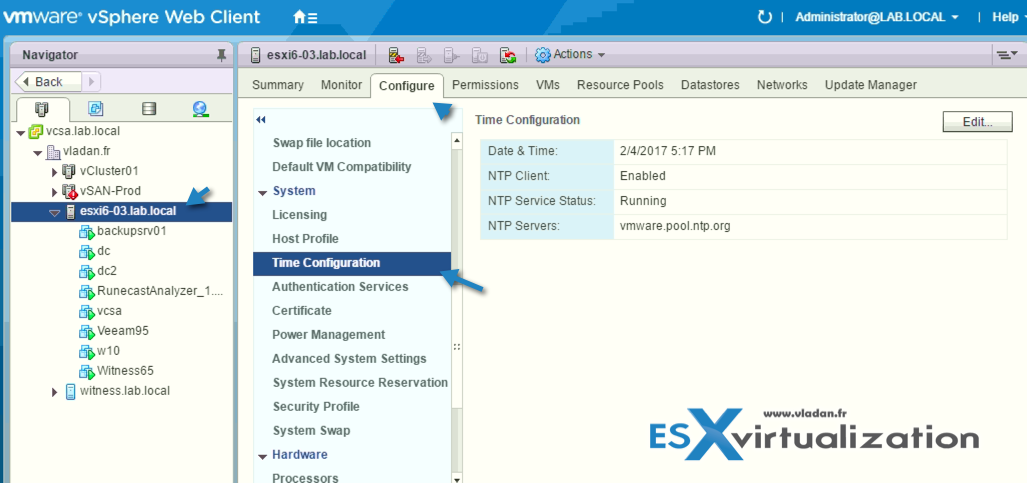Switch to the VMs tab
The width and height of the screenshot is (1027, 483).
tap(548, 85)
